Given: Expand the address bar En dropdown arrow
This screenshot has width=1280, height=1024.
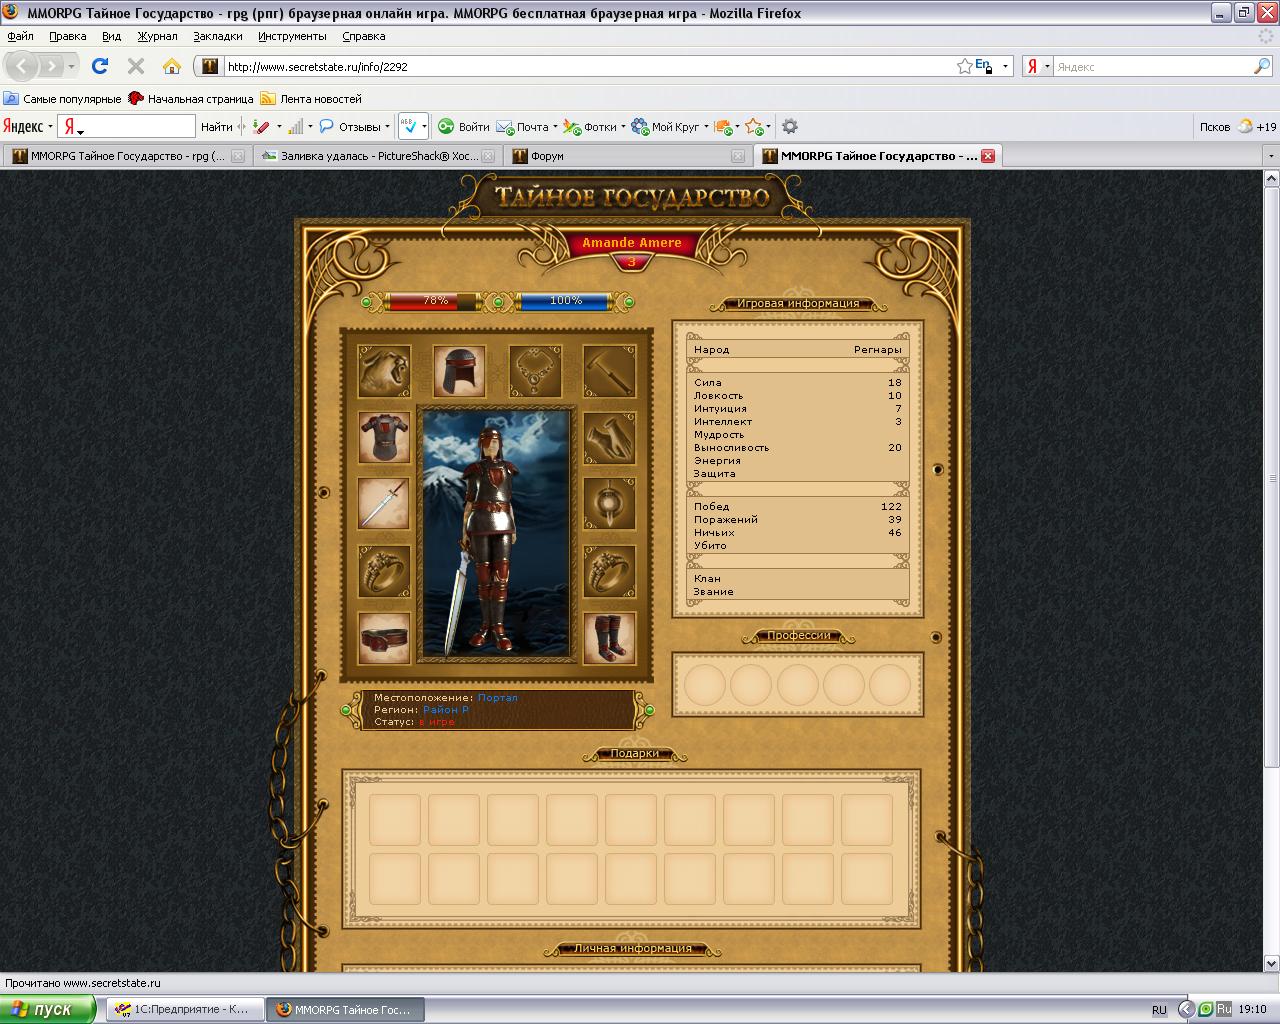Looking at the screenshot, I should (x=1005, y=66).
